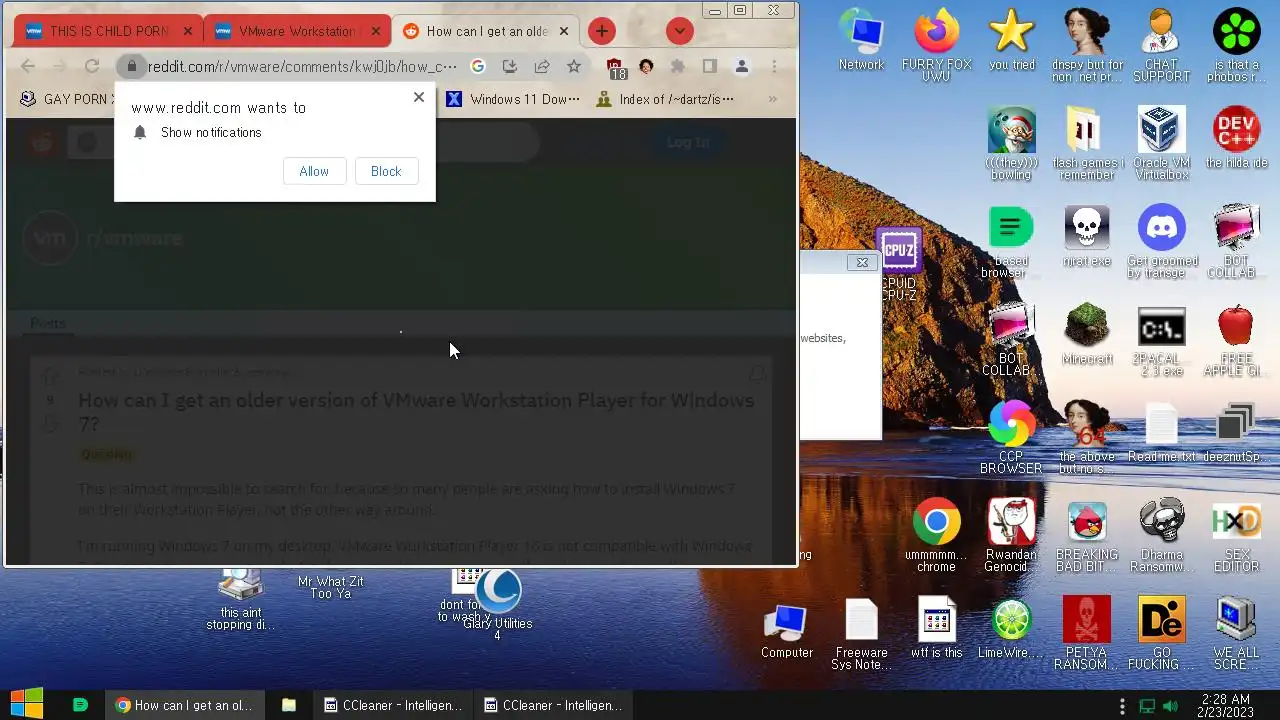Focus the reddit.com URL address field

pyautogui.click(x=302, y=66)
